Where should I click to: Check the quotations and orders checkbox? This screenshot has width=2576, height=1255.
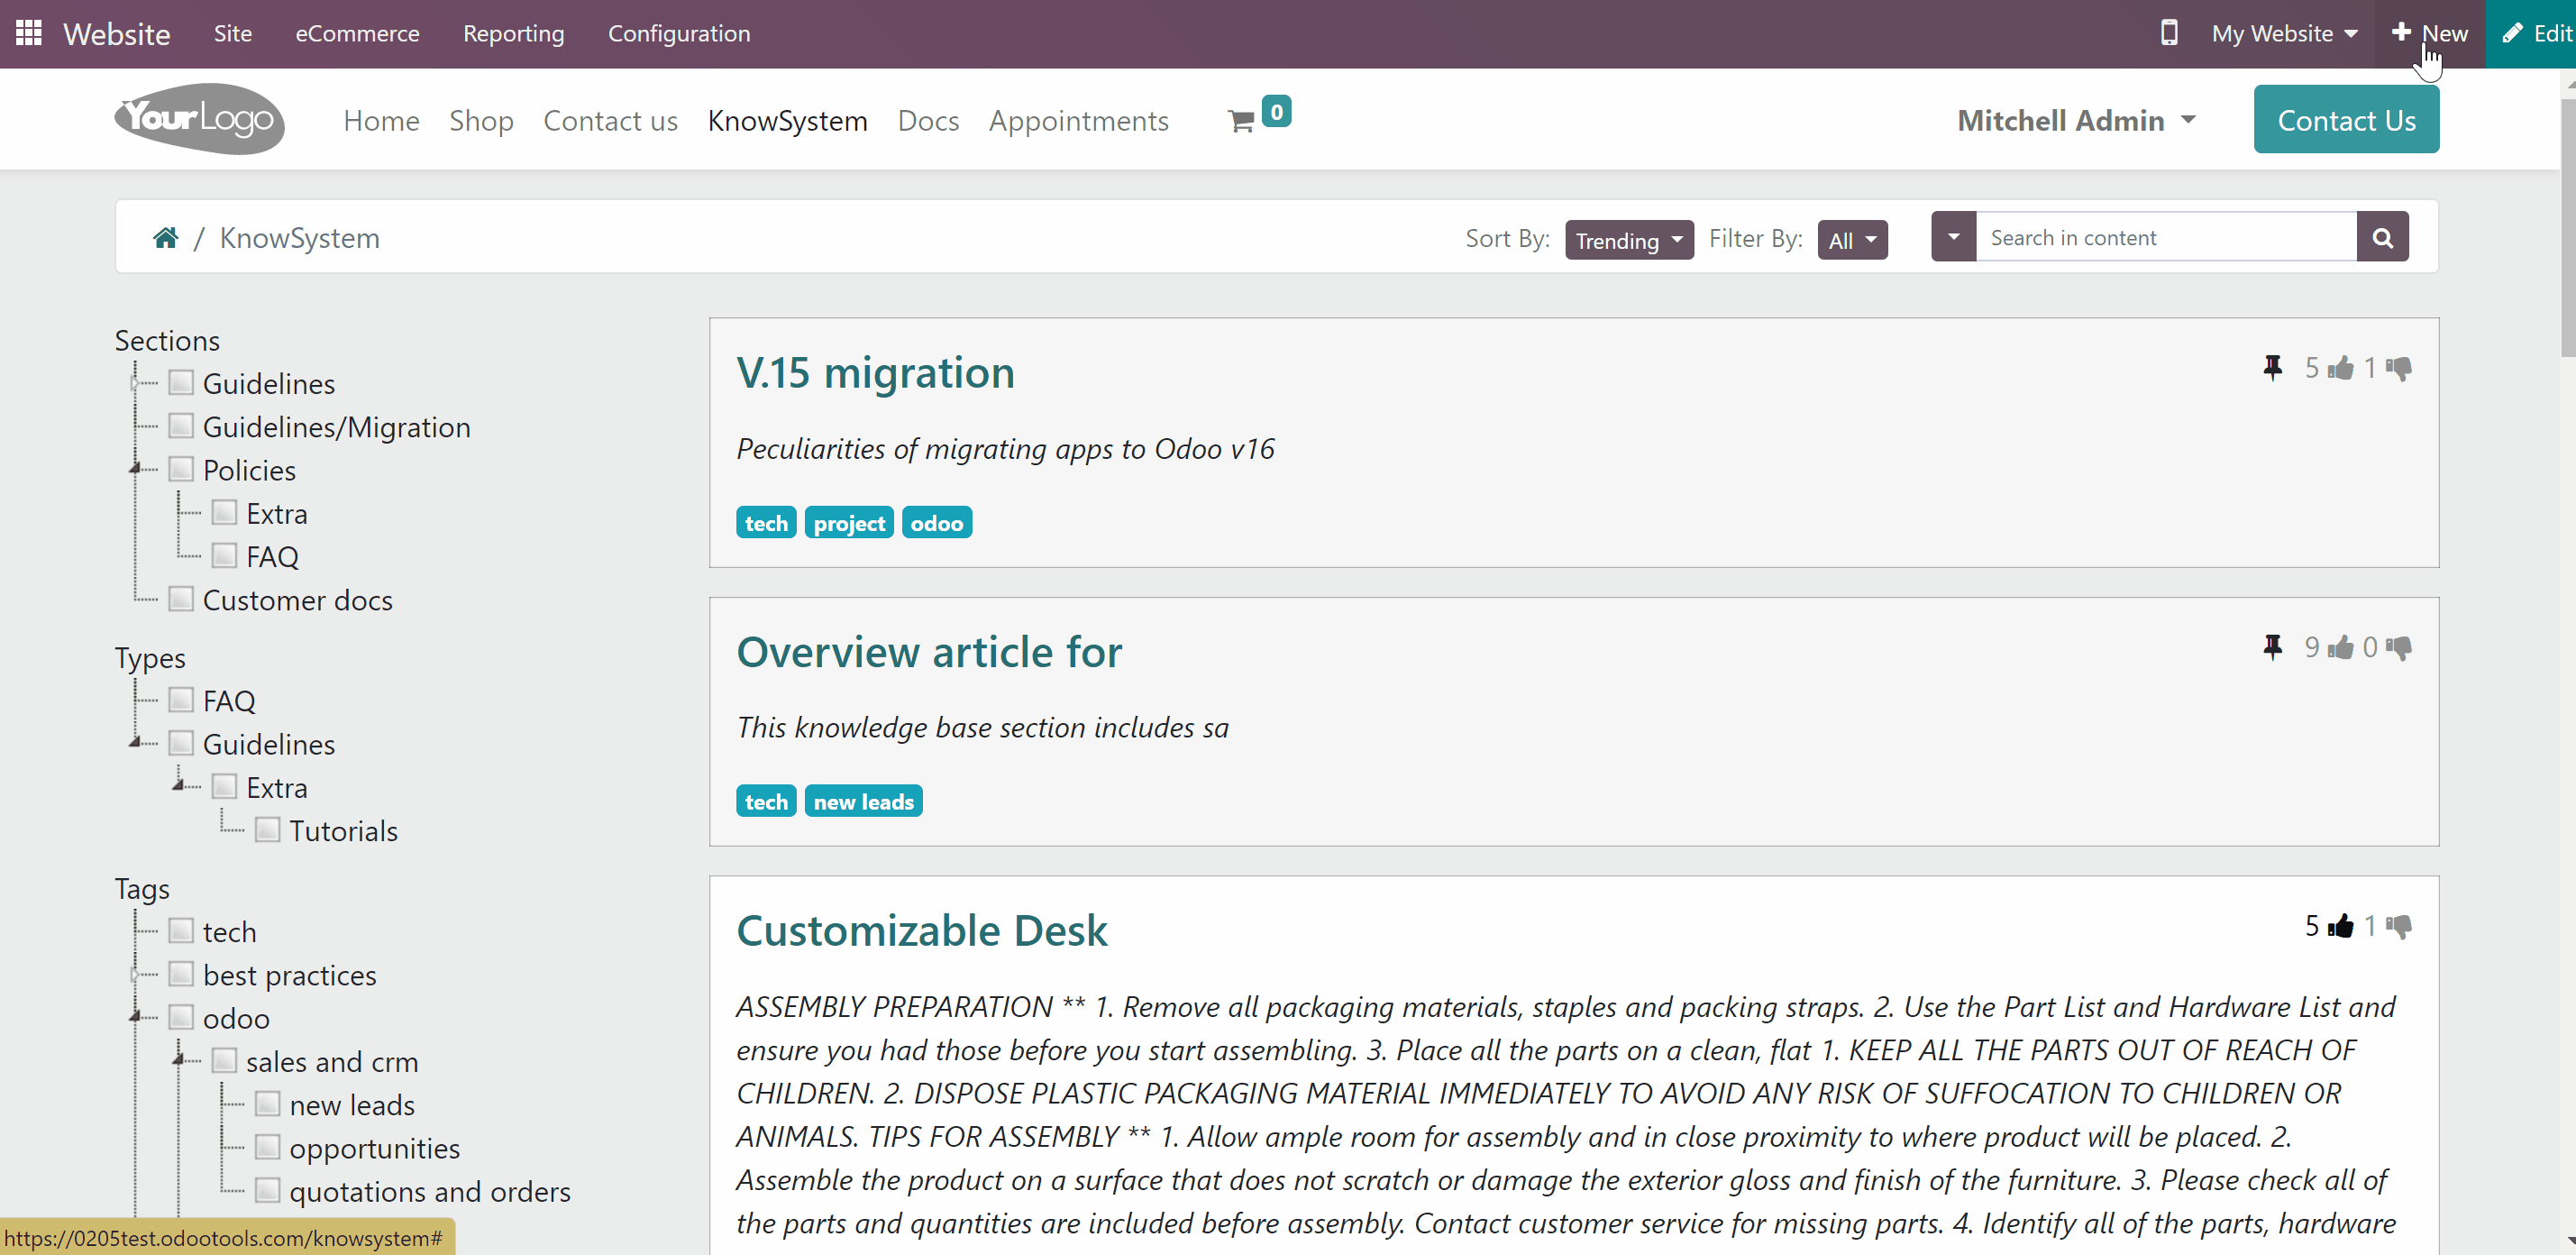[267, 1190]
